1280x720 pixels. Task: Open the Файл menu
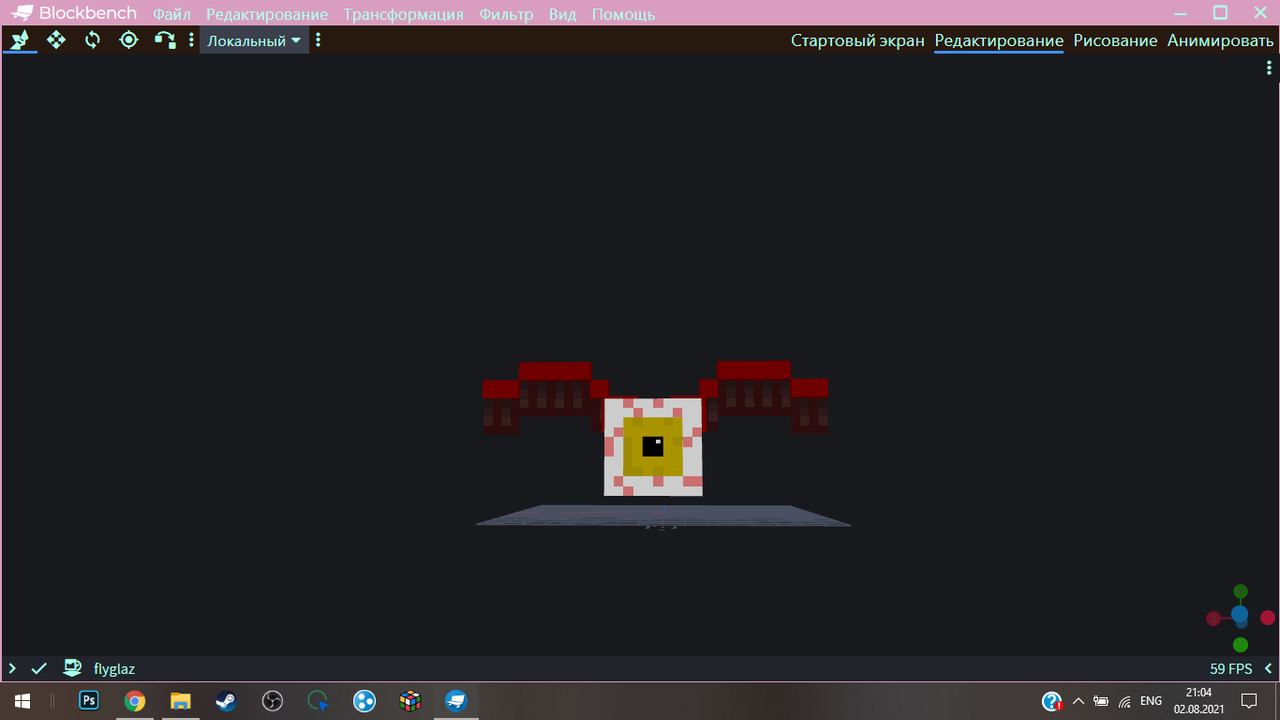(172, 14)
